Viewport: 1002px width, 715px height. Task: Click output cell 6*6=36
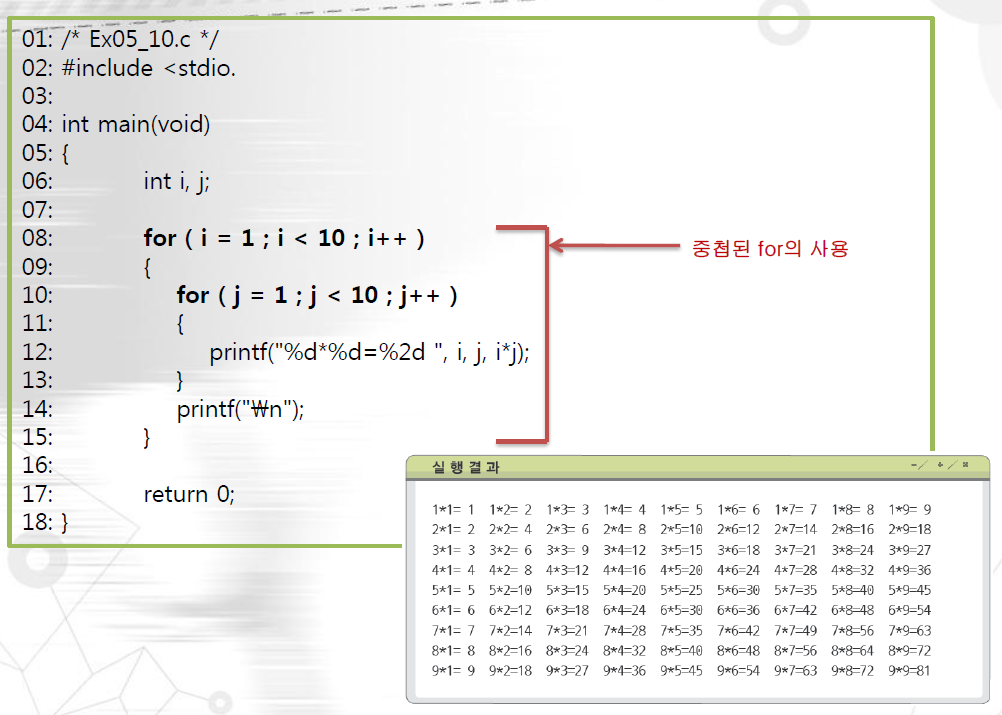click(x=739, y=610)
